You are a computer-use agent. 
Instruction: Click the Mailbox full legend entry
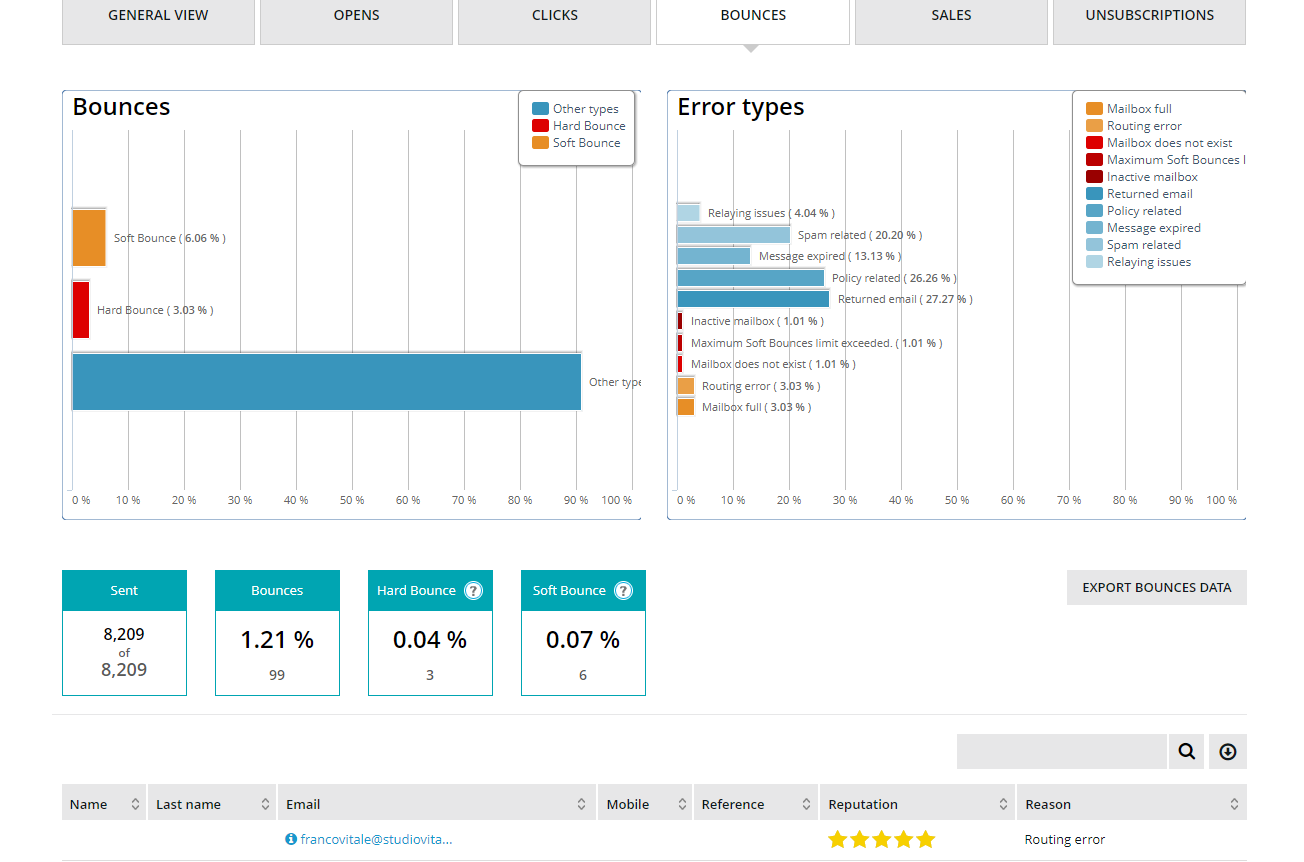click(x=1129, y=109)
